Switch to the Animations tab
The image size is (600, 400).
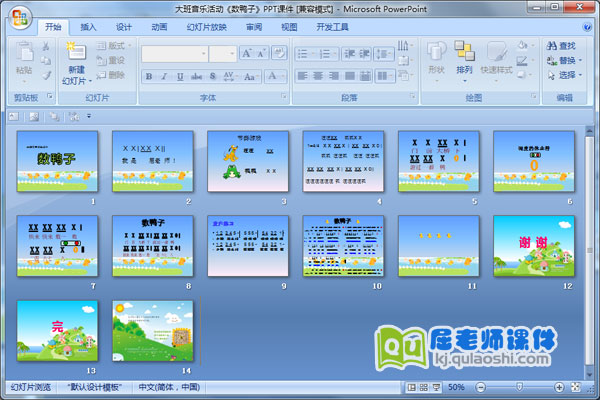pos(159,27)
